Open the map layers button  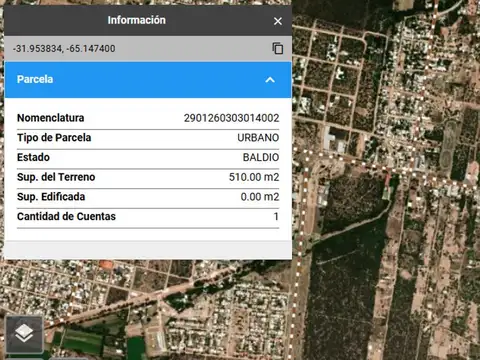(x=24, y=334)
